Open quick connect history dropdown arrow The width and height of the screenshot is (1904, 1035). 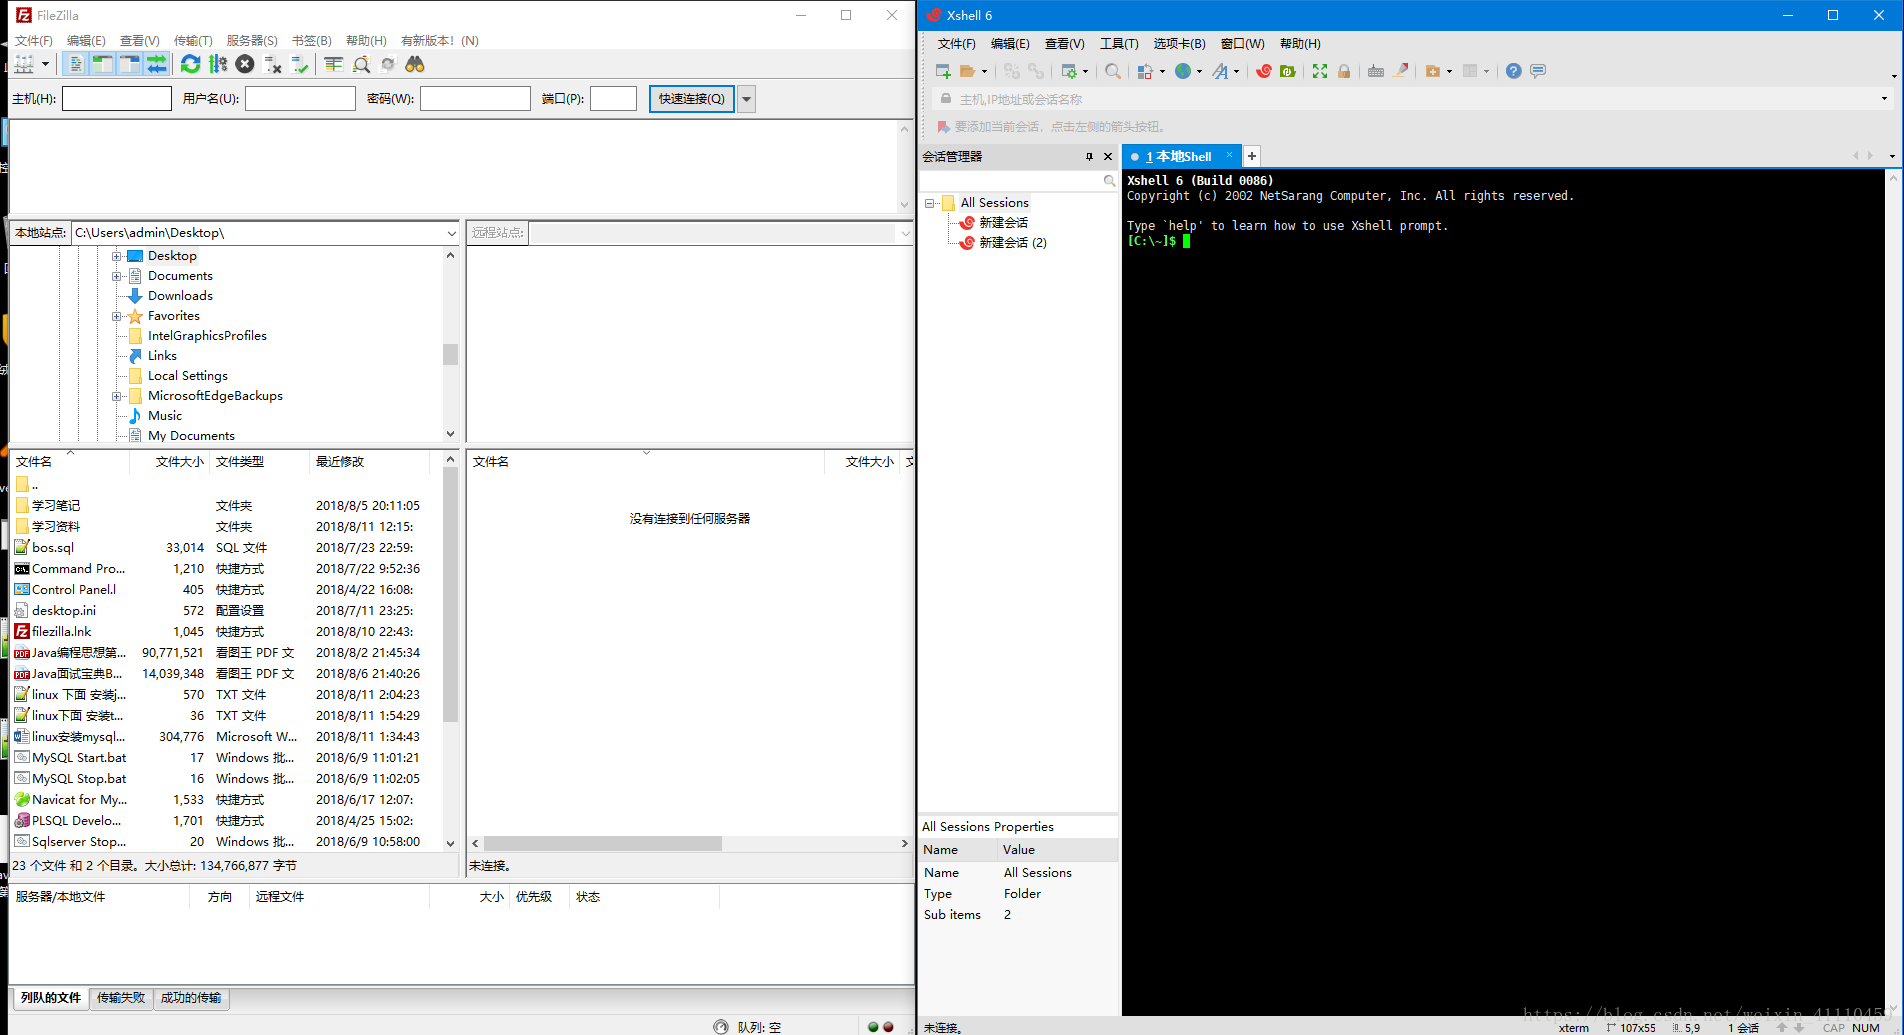click(747, 99)
